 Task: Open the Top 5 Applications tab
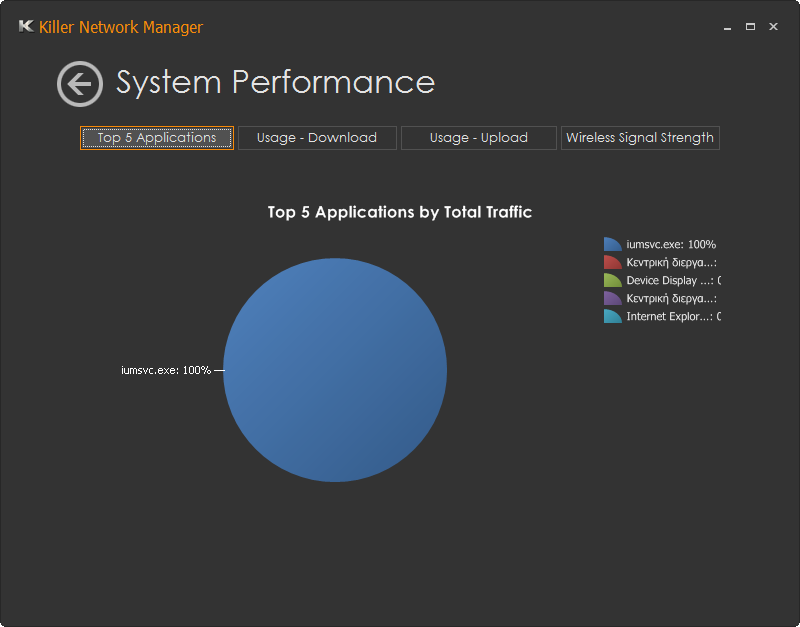(x=157, y=138)
